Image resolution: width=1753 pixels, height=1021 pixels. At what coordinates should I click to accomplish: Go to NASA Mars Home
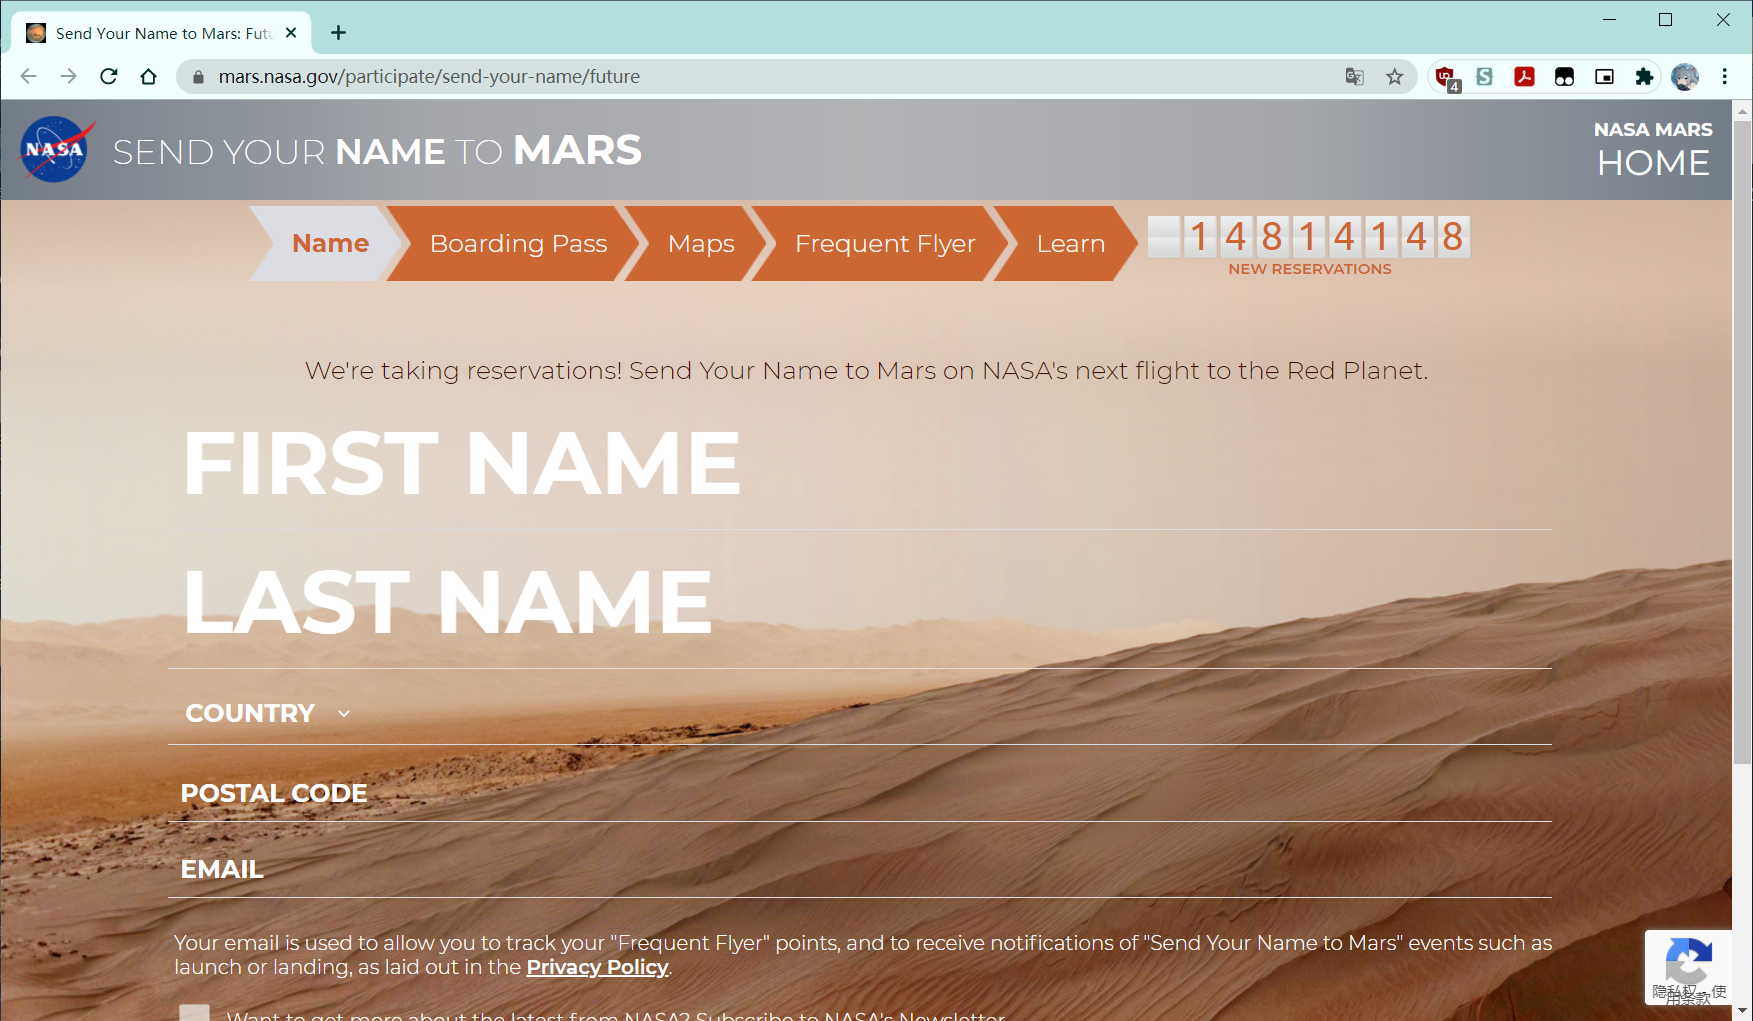point(1653,150)
